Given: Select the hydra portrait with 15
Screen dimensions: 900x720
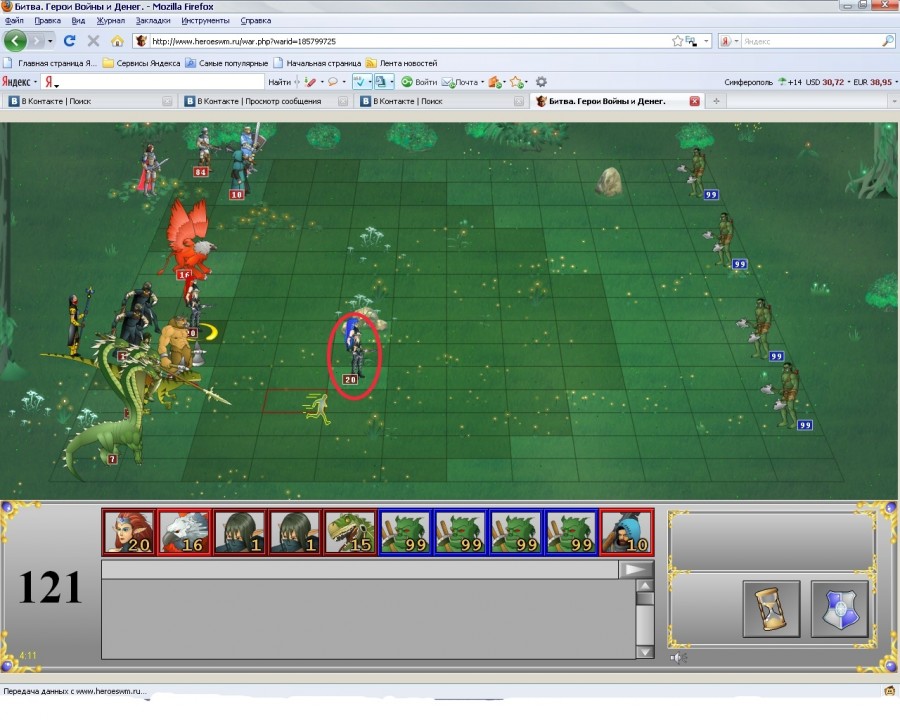Looking at the screenshot, I should coord(350,532).
